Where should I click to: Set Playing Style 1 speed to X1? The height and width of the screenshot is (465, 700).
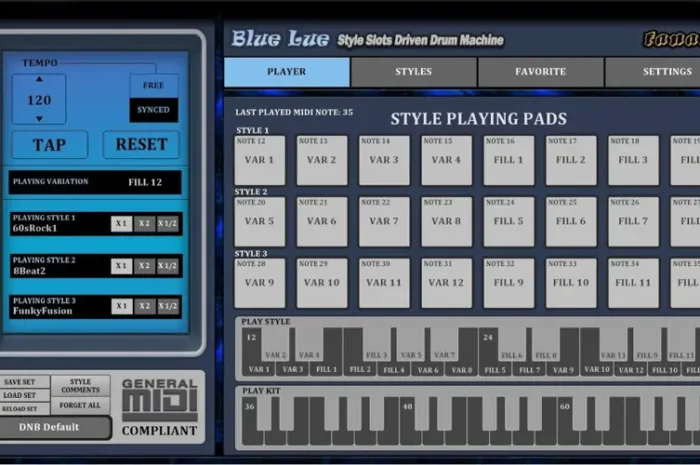pos(121,224)
